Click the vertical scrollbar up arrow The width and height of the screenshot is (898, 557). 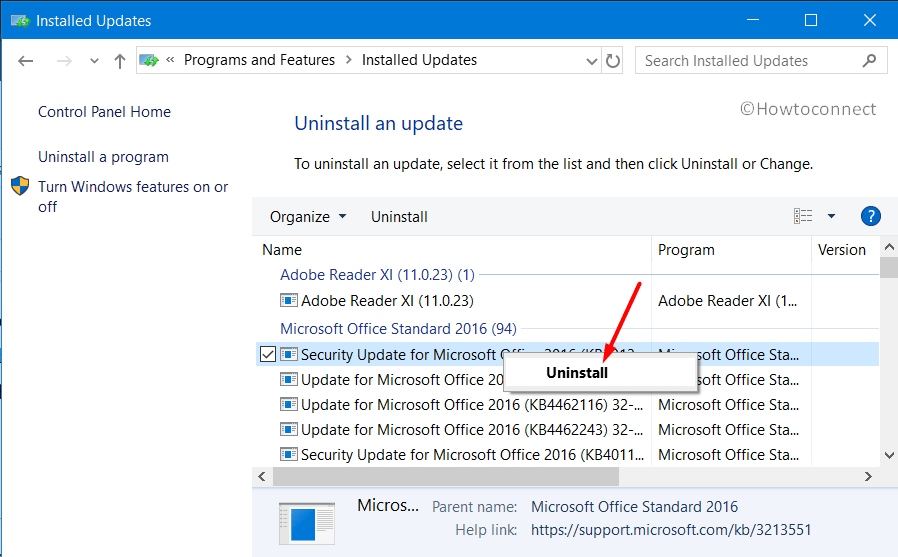pyautogui.click(x=889, y=247)
